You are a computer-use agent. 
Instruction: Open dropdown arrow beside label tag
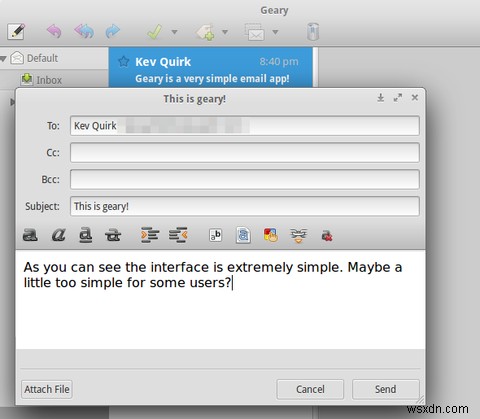point(225,32)
